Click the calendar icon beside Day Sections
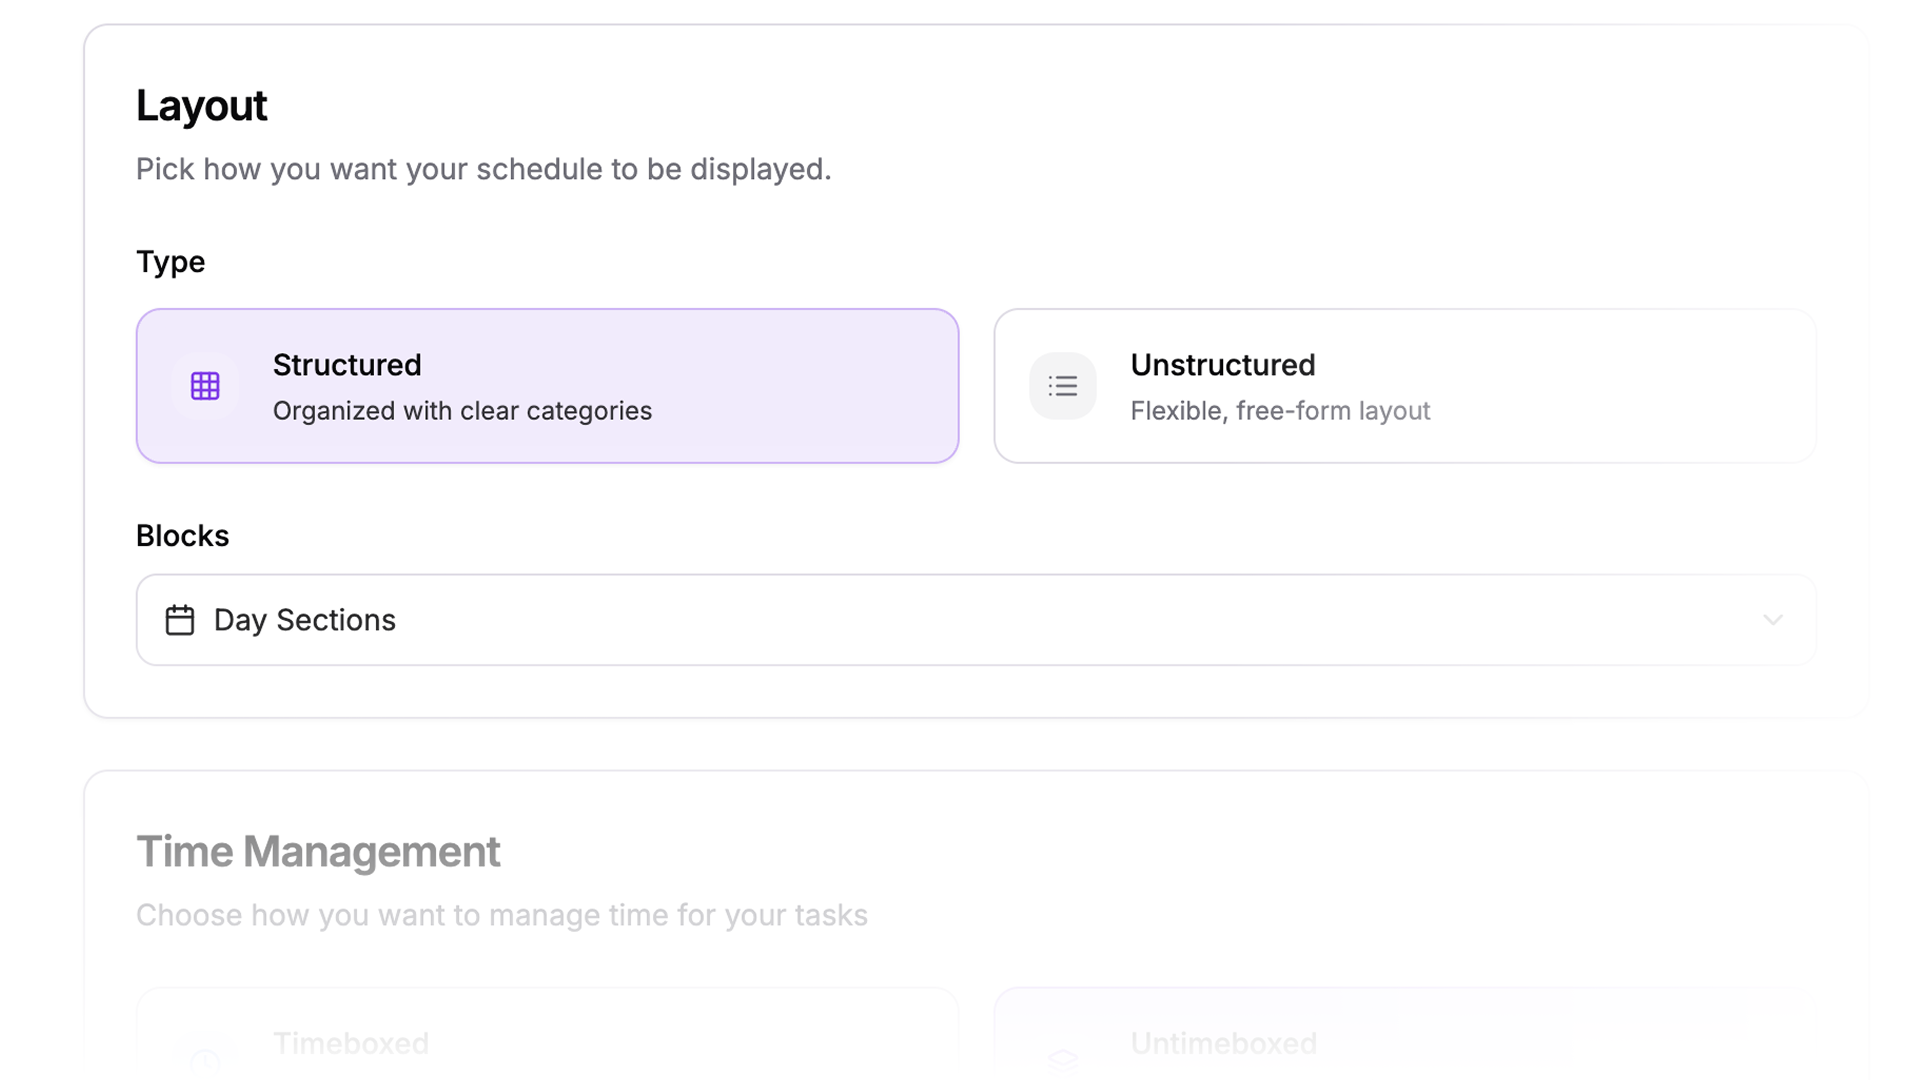 click(180, 620)
